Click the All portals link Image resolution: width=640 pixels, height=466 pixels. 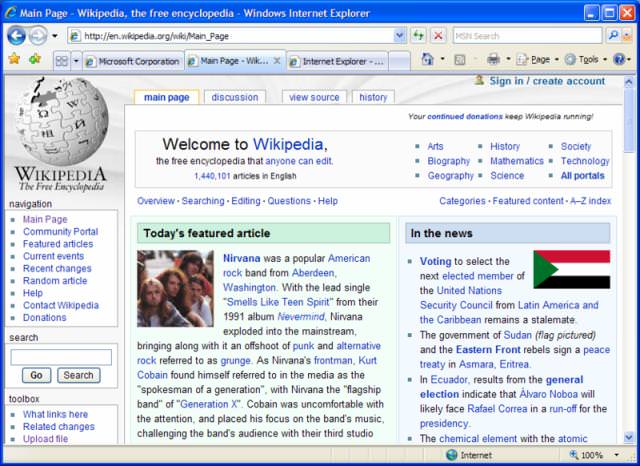(x=582, y=175)
